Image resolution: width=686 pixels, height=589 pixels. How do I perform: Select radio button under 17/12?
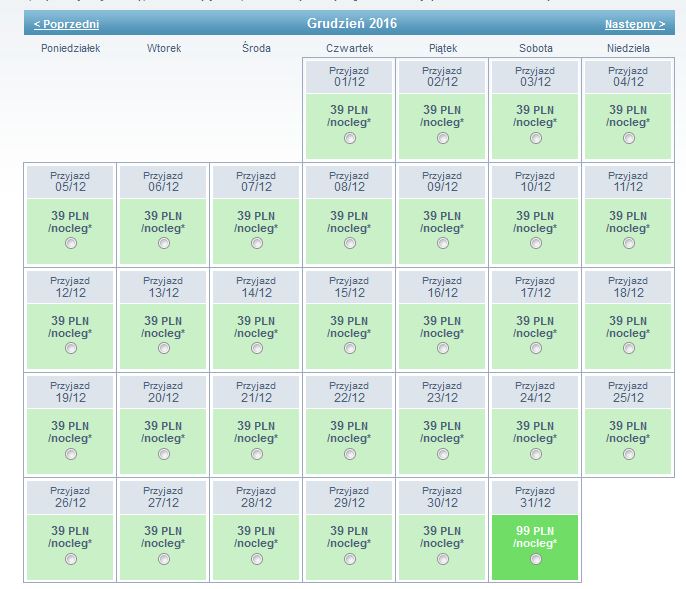[536, 348]
